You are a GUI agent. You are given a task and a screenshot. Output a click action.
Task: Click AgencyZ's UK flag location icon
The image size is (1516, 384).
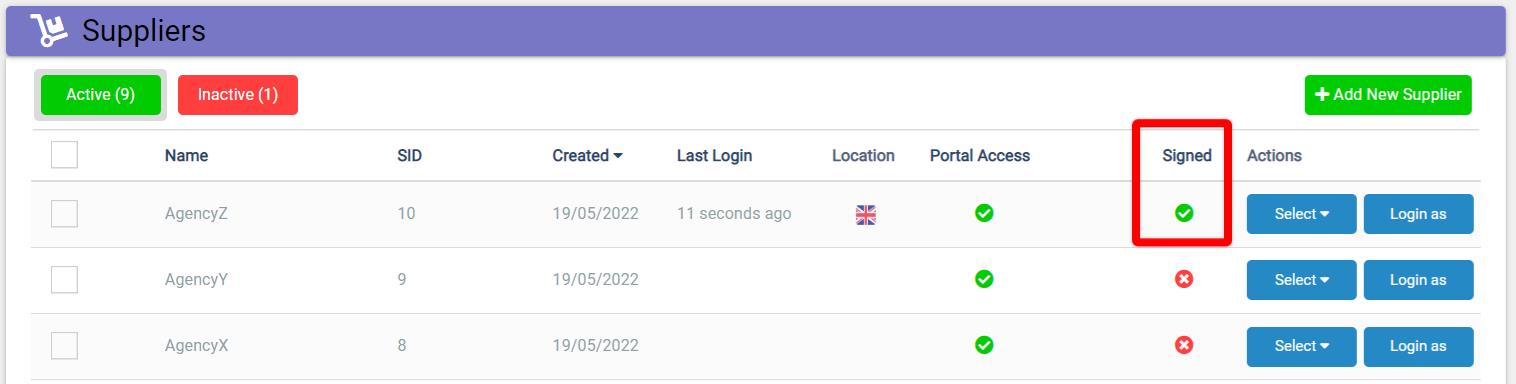coord(866,214)
